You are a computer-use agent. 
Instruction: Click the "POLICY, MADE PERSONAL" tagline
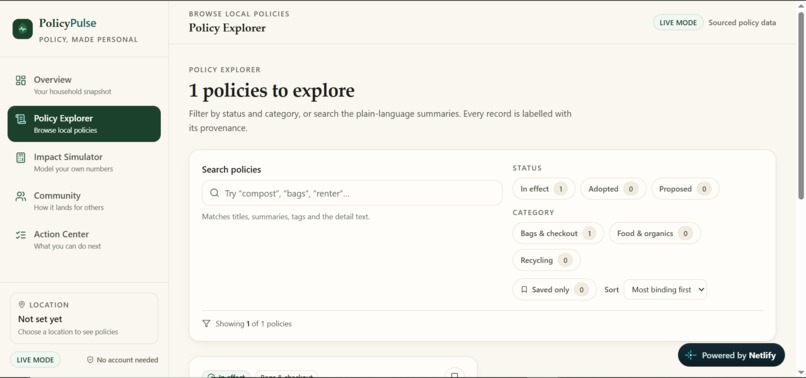88,40
